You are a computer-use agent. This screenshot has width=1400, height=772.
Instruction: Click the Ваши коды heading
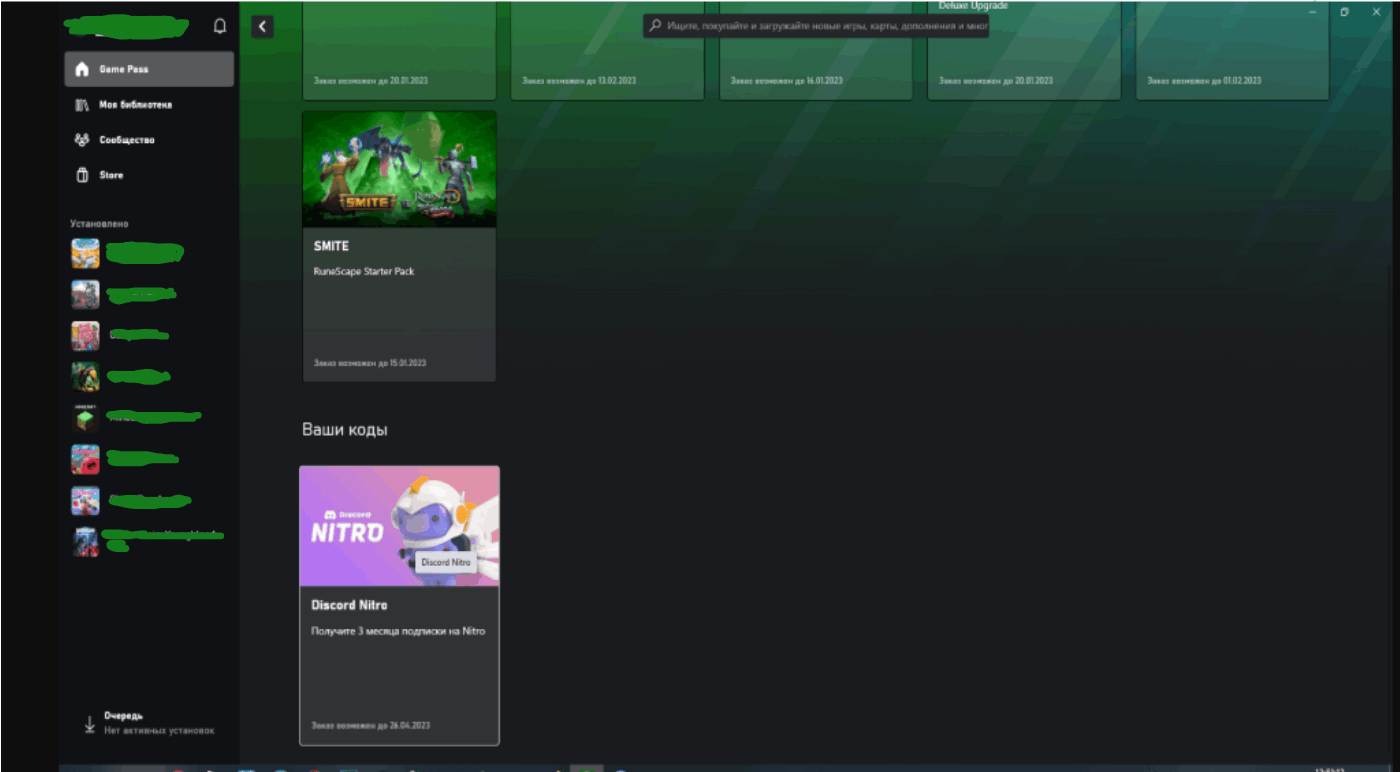(345, 430)
